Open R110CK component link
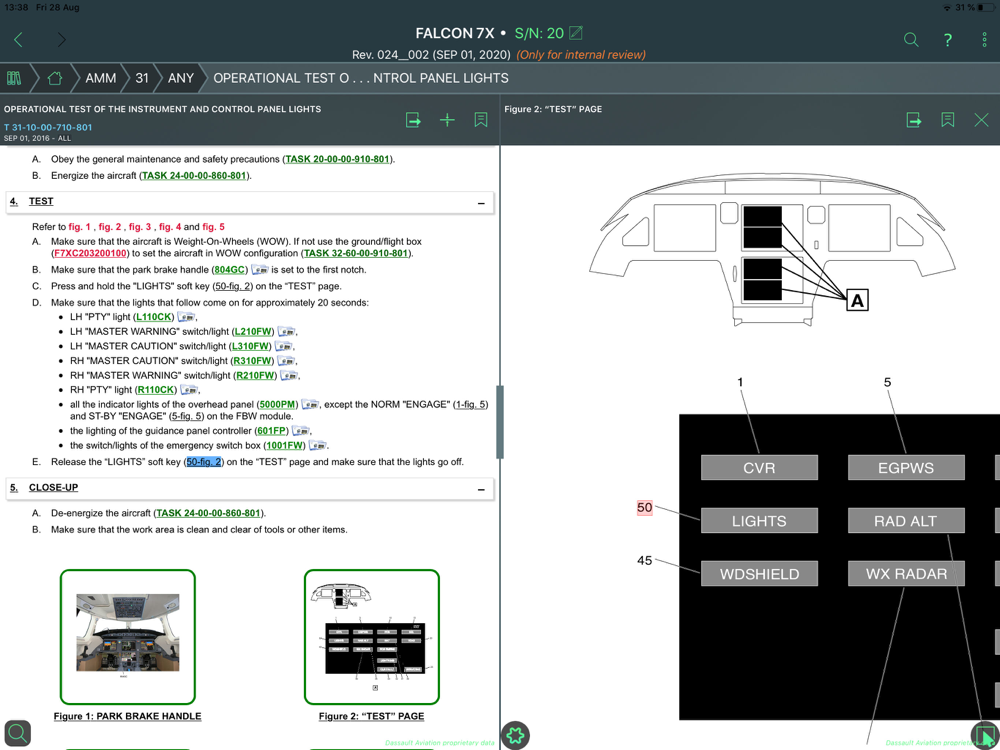This screenshot has height=750, width=1000. coord(156,390)
